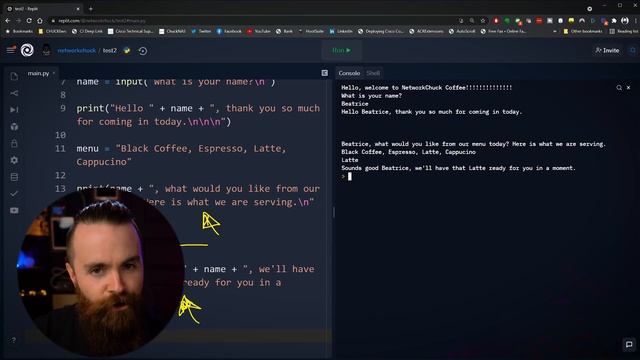Click the console line "Hello Beatrice, thank you"
The width and height of the screenshot is (640, 360).
[431, 112]
